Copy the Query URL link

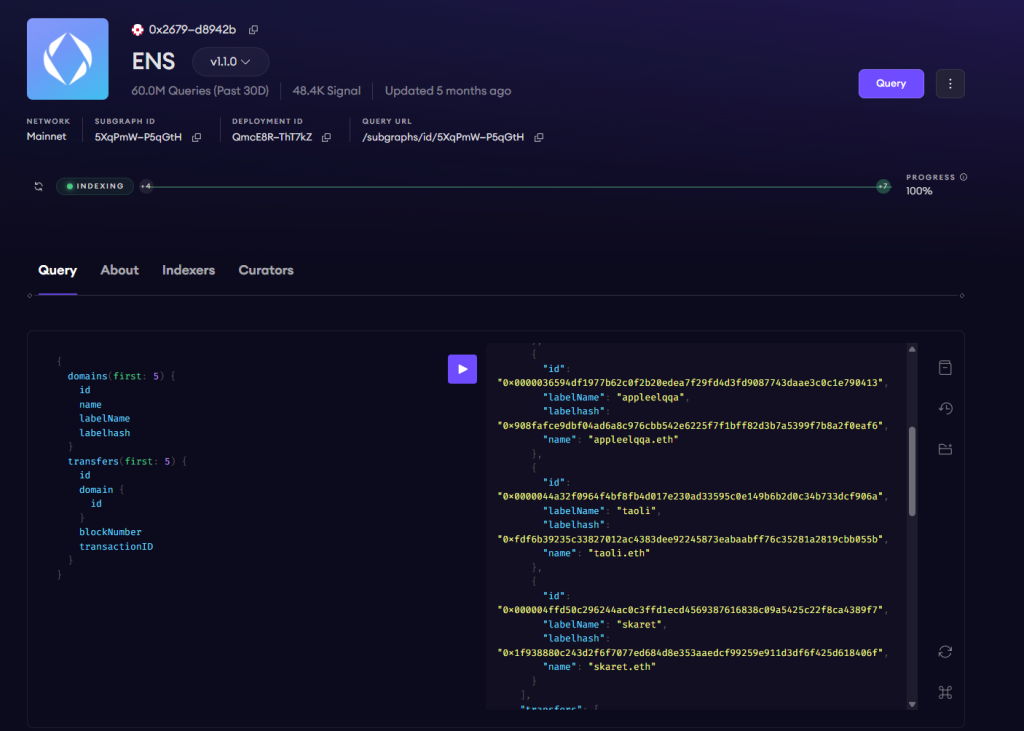tap(538, 137)
